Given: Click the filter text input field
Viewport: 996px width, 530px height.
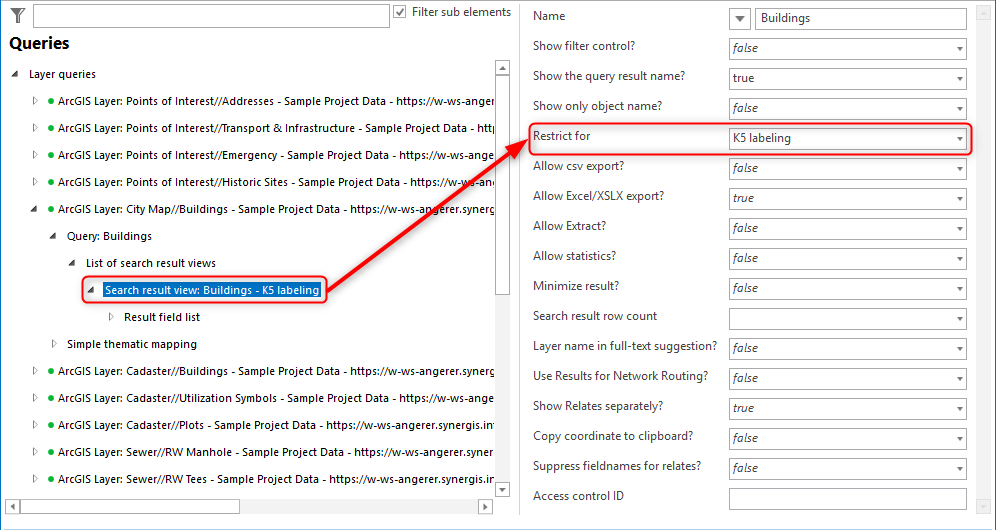Looking at the screenshot, I should (x=211, y=16).
